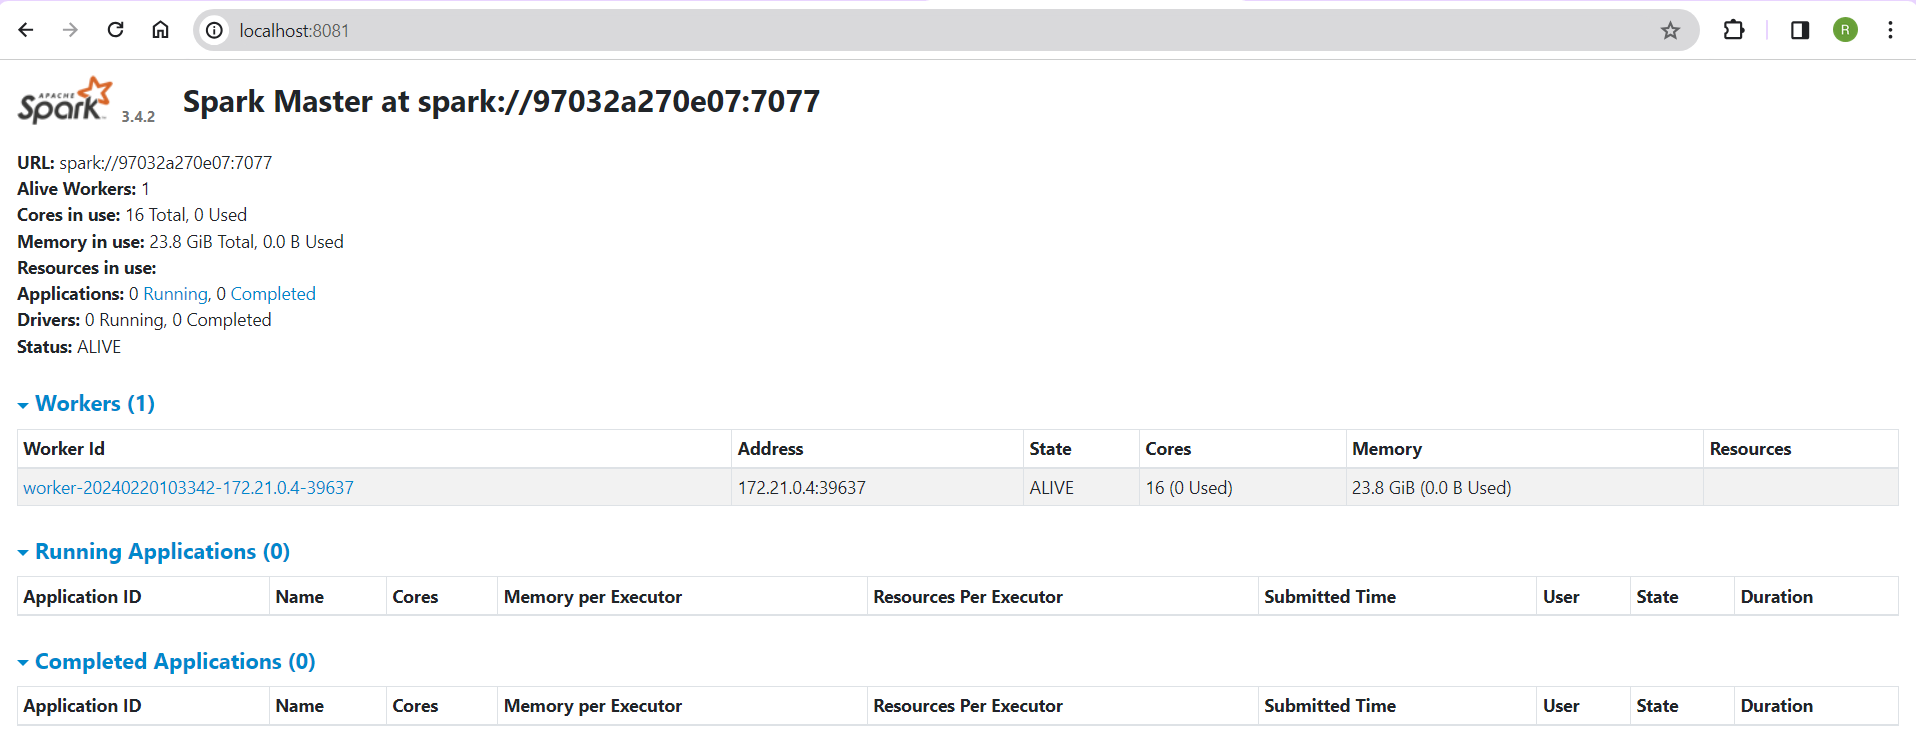The image size is (1916, 755).
Task: Toggle the browser side panel
Action: click(1800, 30)
